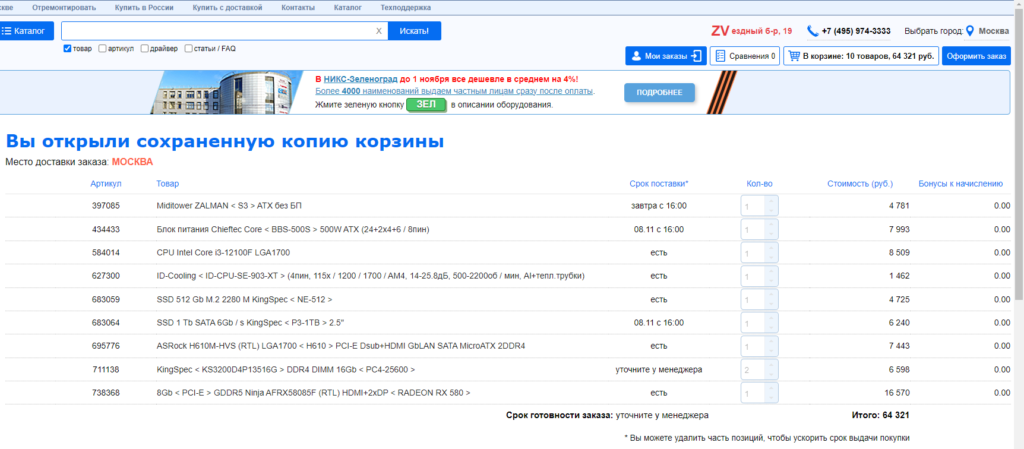The image size is (1024, 449).
Task: Click article number 397085
Action: 106,206
